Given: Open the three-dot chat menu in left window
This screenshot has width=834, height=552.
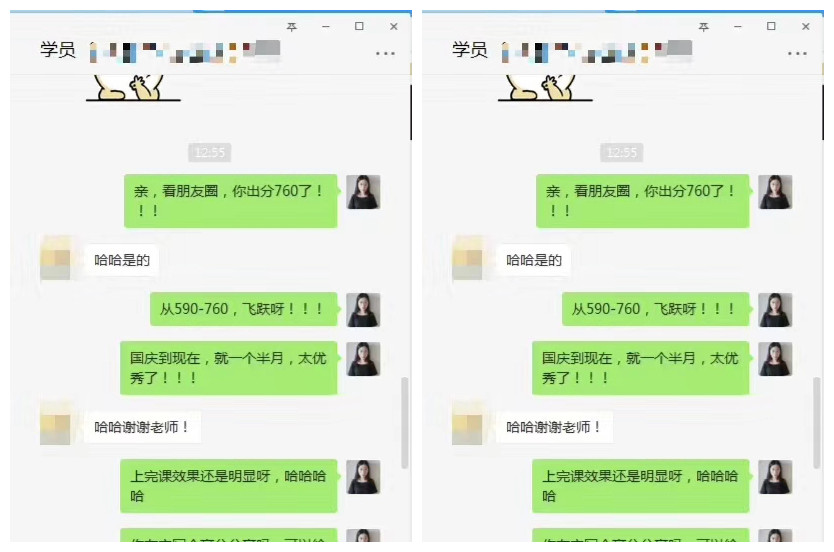Looking at the screenshot, I should [x=385, y=53].
